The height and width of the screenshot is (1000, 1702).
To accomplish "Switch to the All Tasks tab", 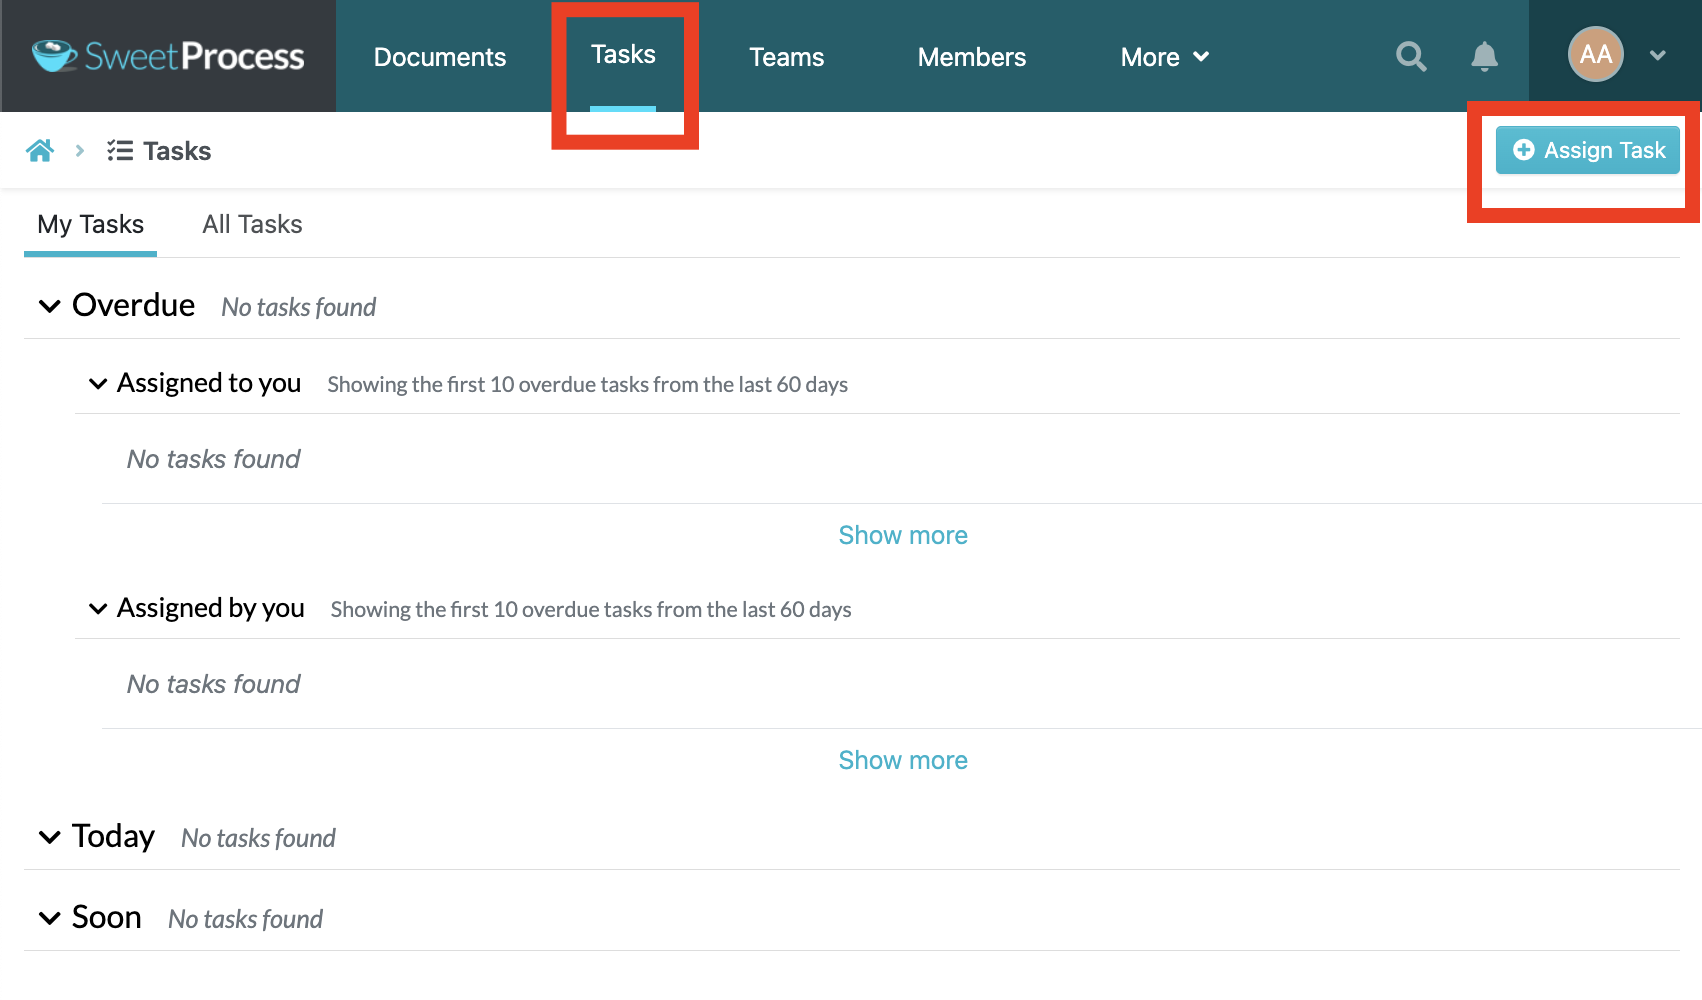I will [252, 225].
